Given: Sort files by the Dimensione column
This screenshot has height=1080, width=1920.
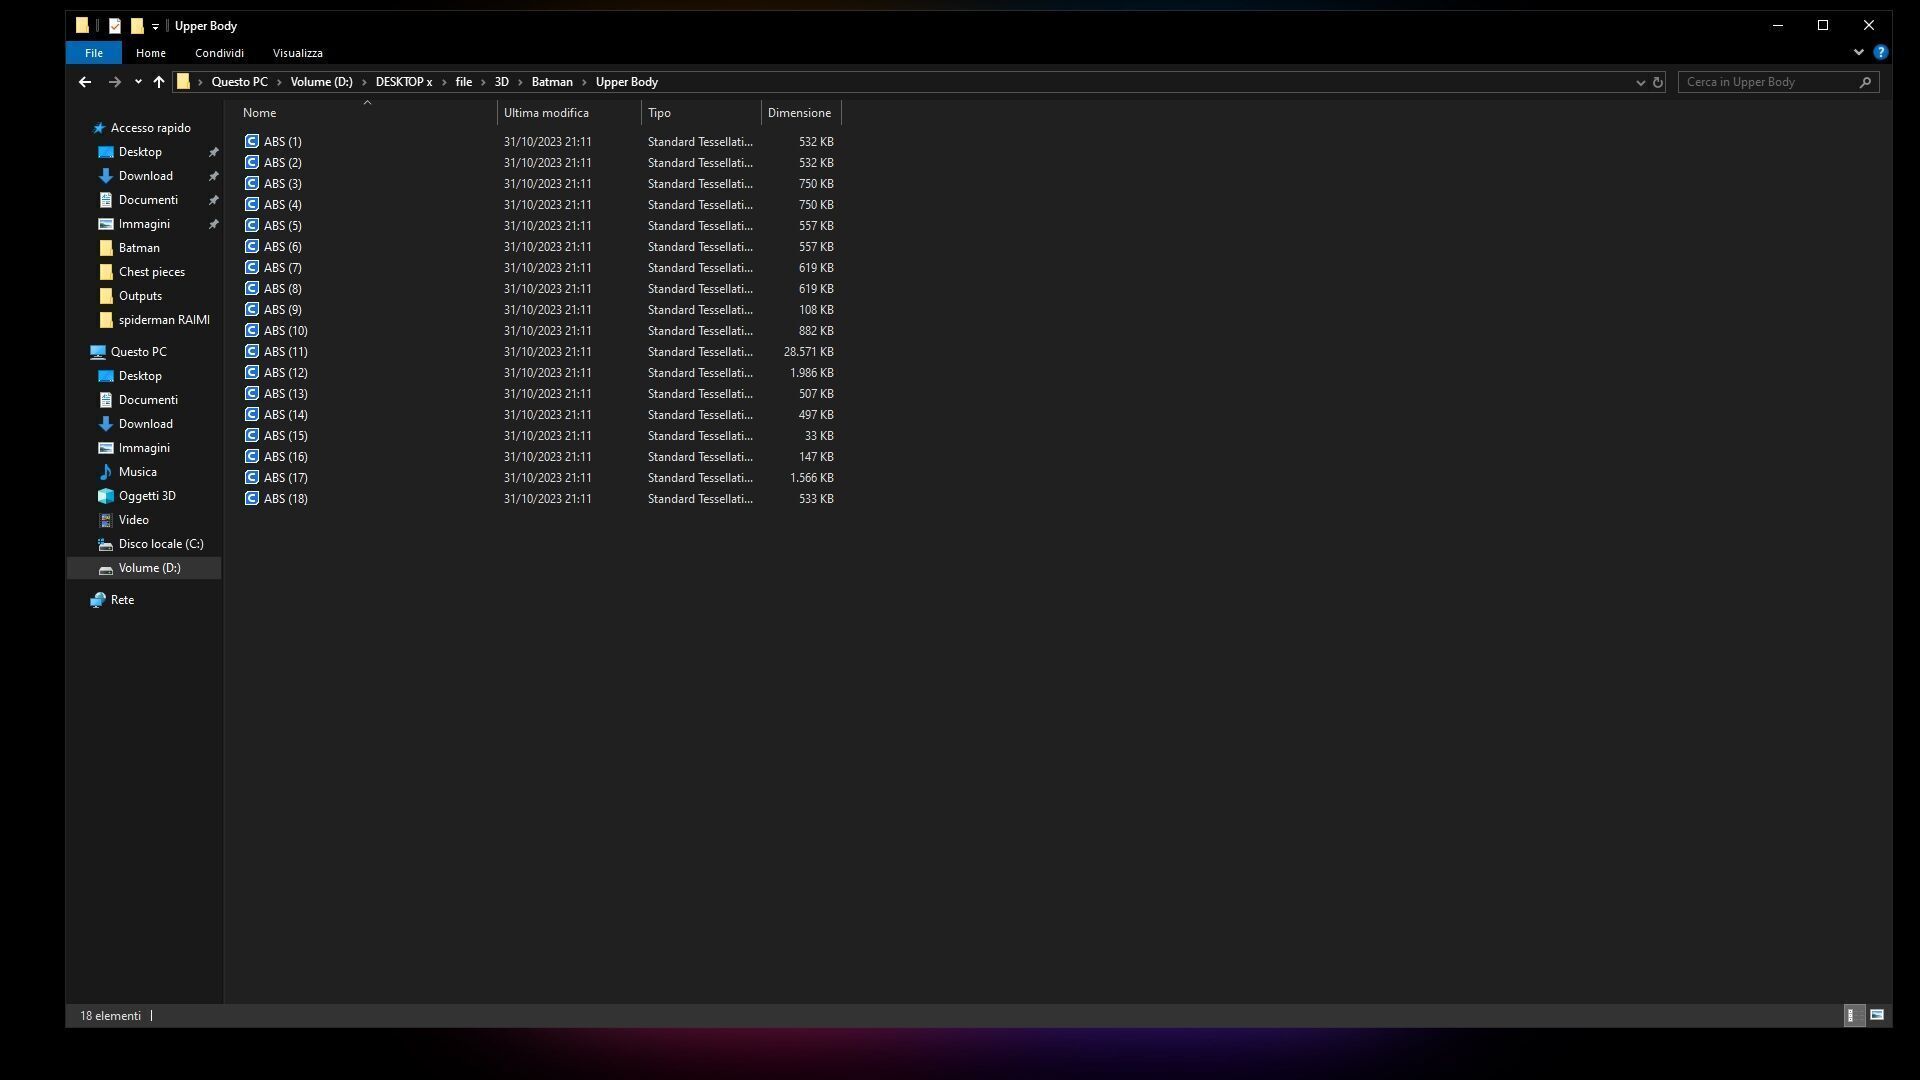Looking at the screenshot, I should [x=799, y=113].
